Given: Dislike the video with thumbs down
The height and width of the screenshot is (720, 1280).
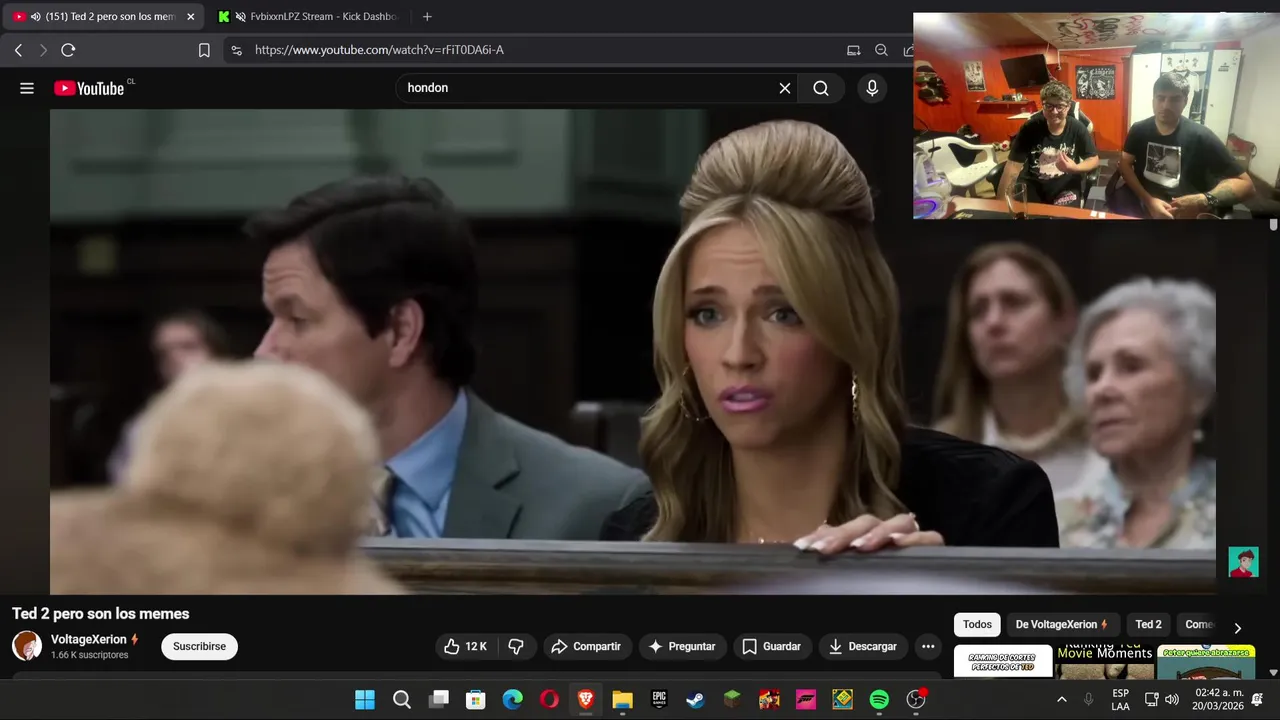Looking at the screenshot, I should [x=516, y=646].
